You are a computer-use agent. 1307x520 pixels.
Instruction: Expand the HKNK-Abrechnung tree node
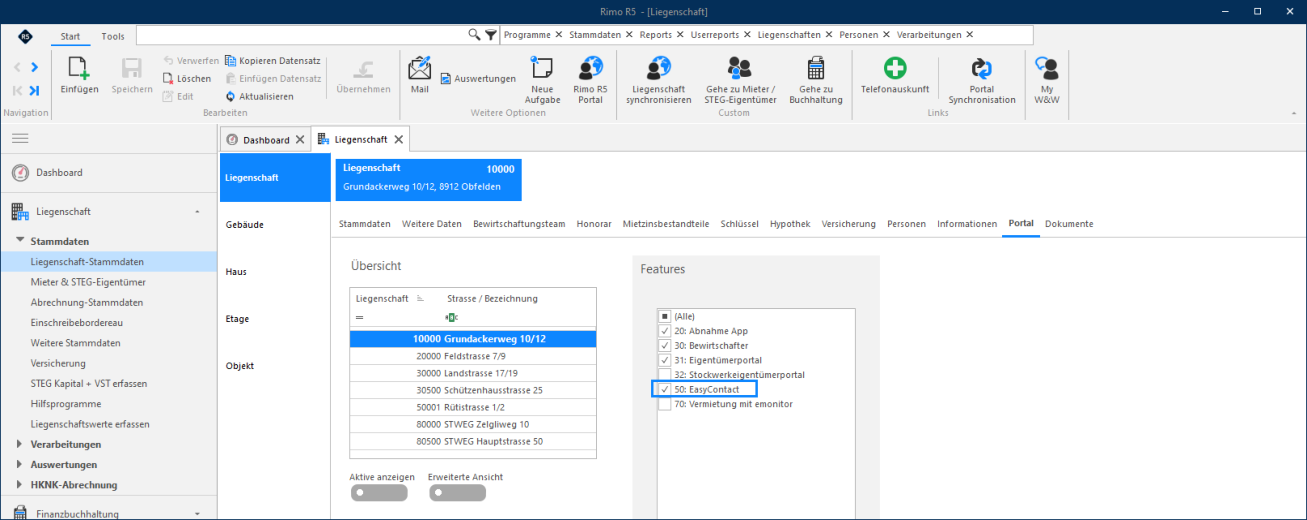click(x=20, y=485)
